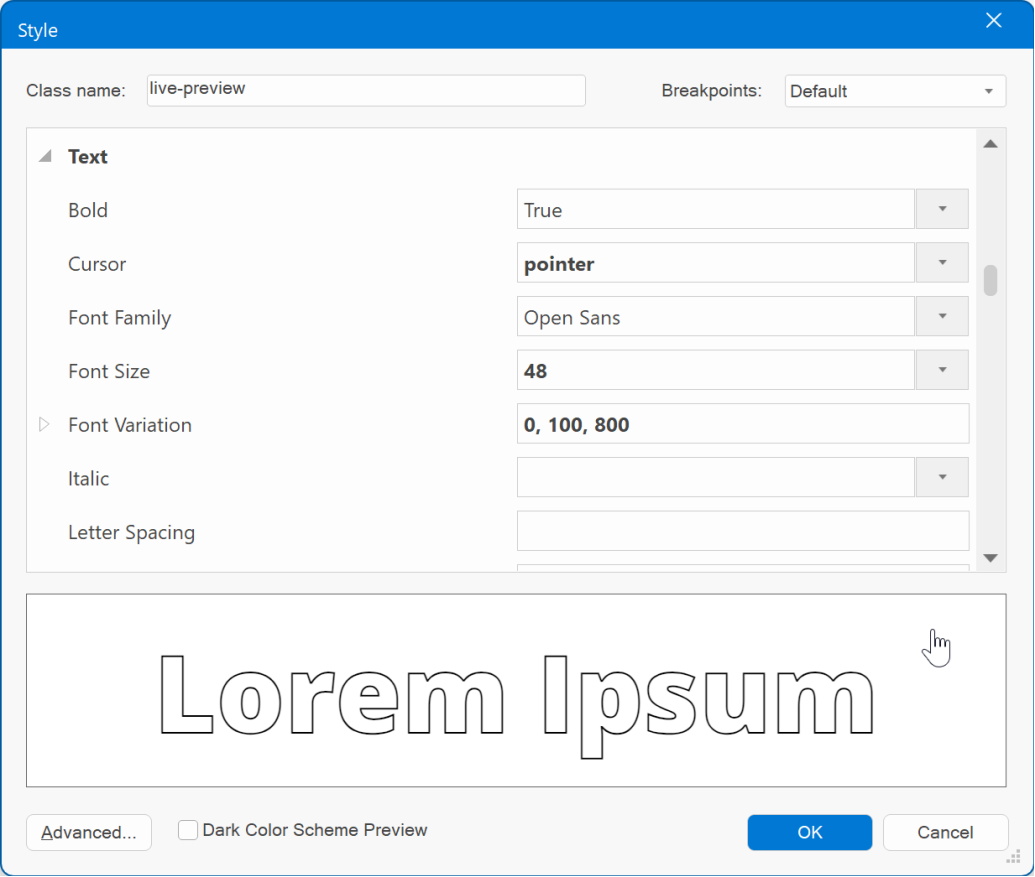Open the Italic dropdown arrow

coord(942,478)
